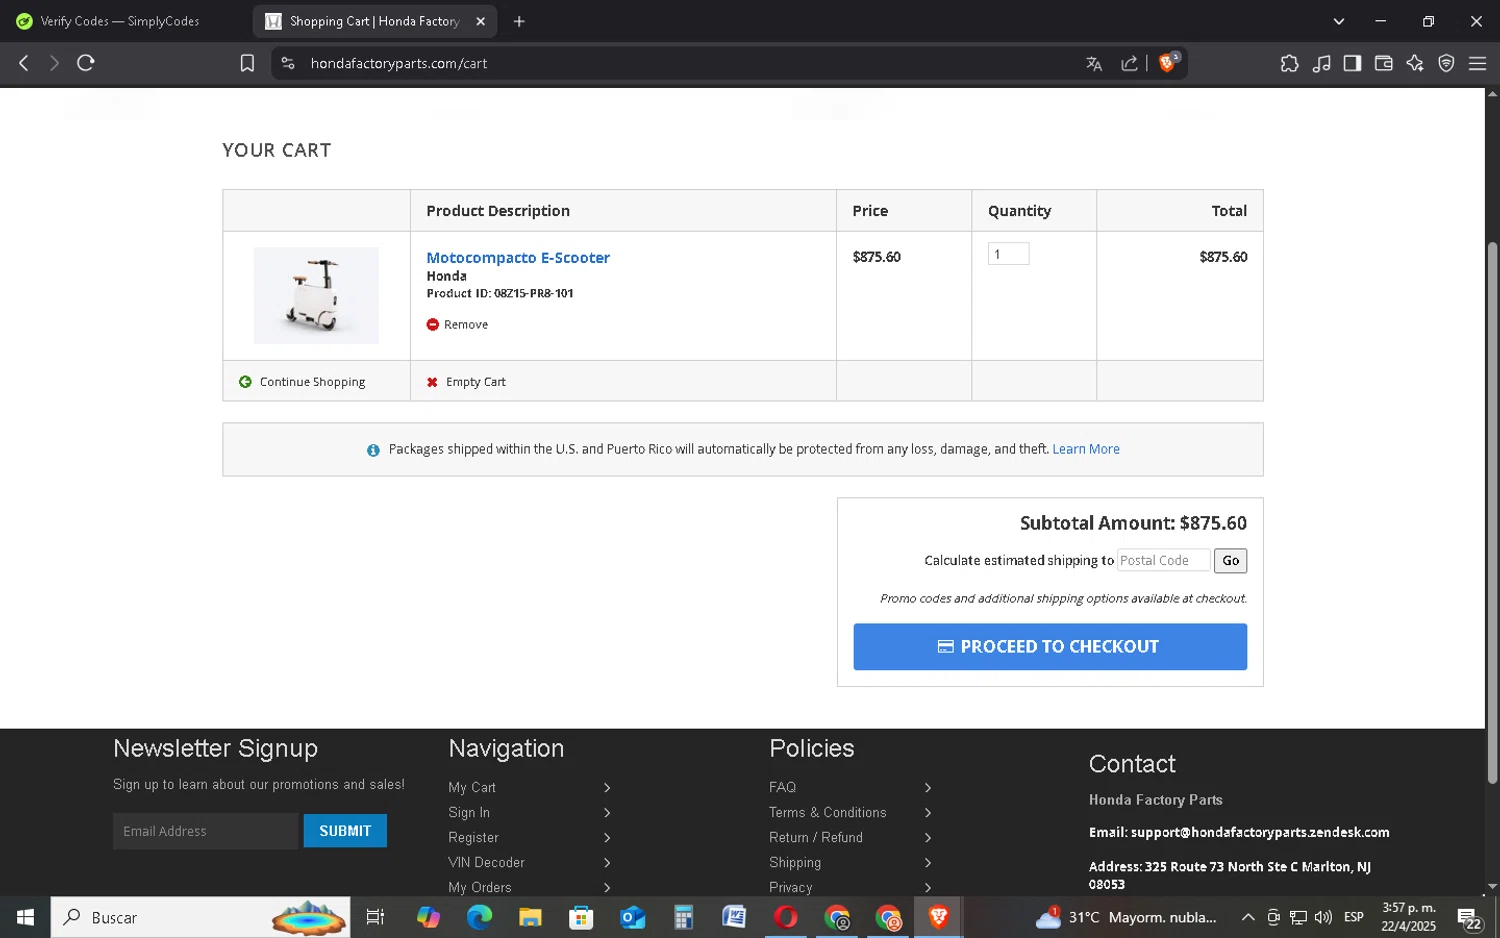The width and height of the screenshot is (1500, 938).
Task: Expand chevron next to VIN Decoder
Action: tap(607, 863)
